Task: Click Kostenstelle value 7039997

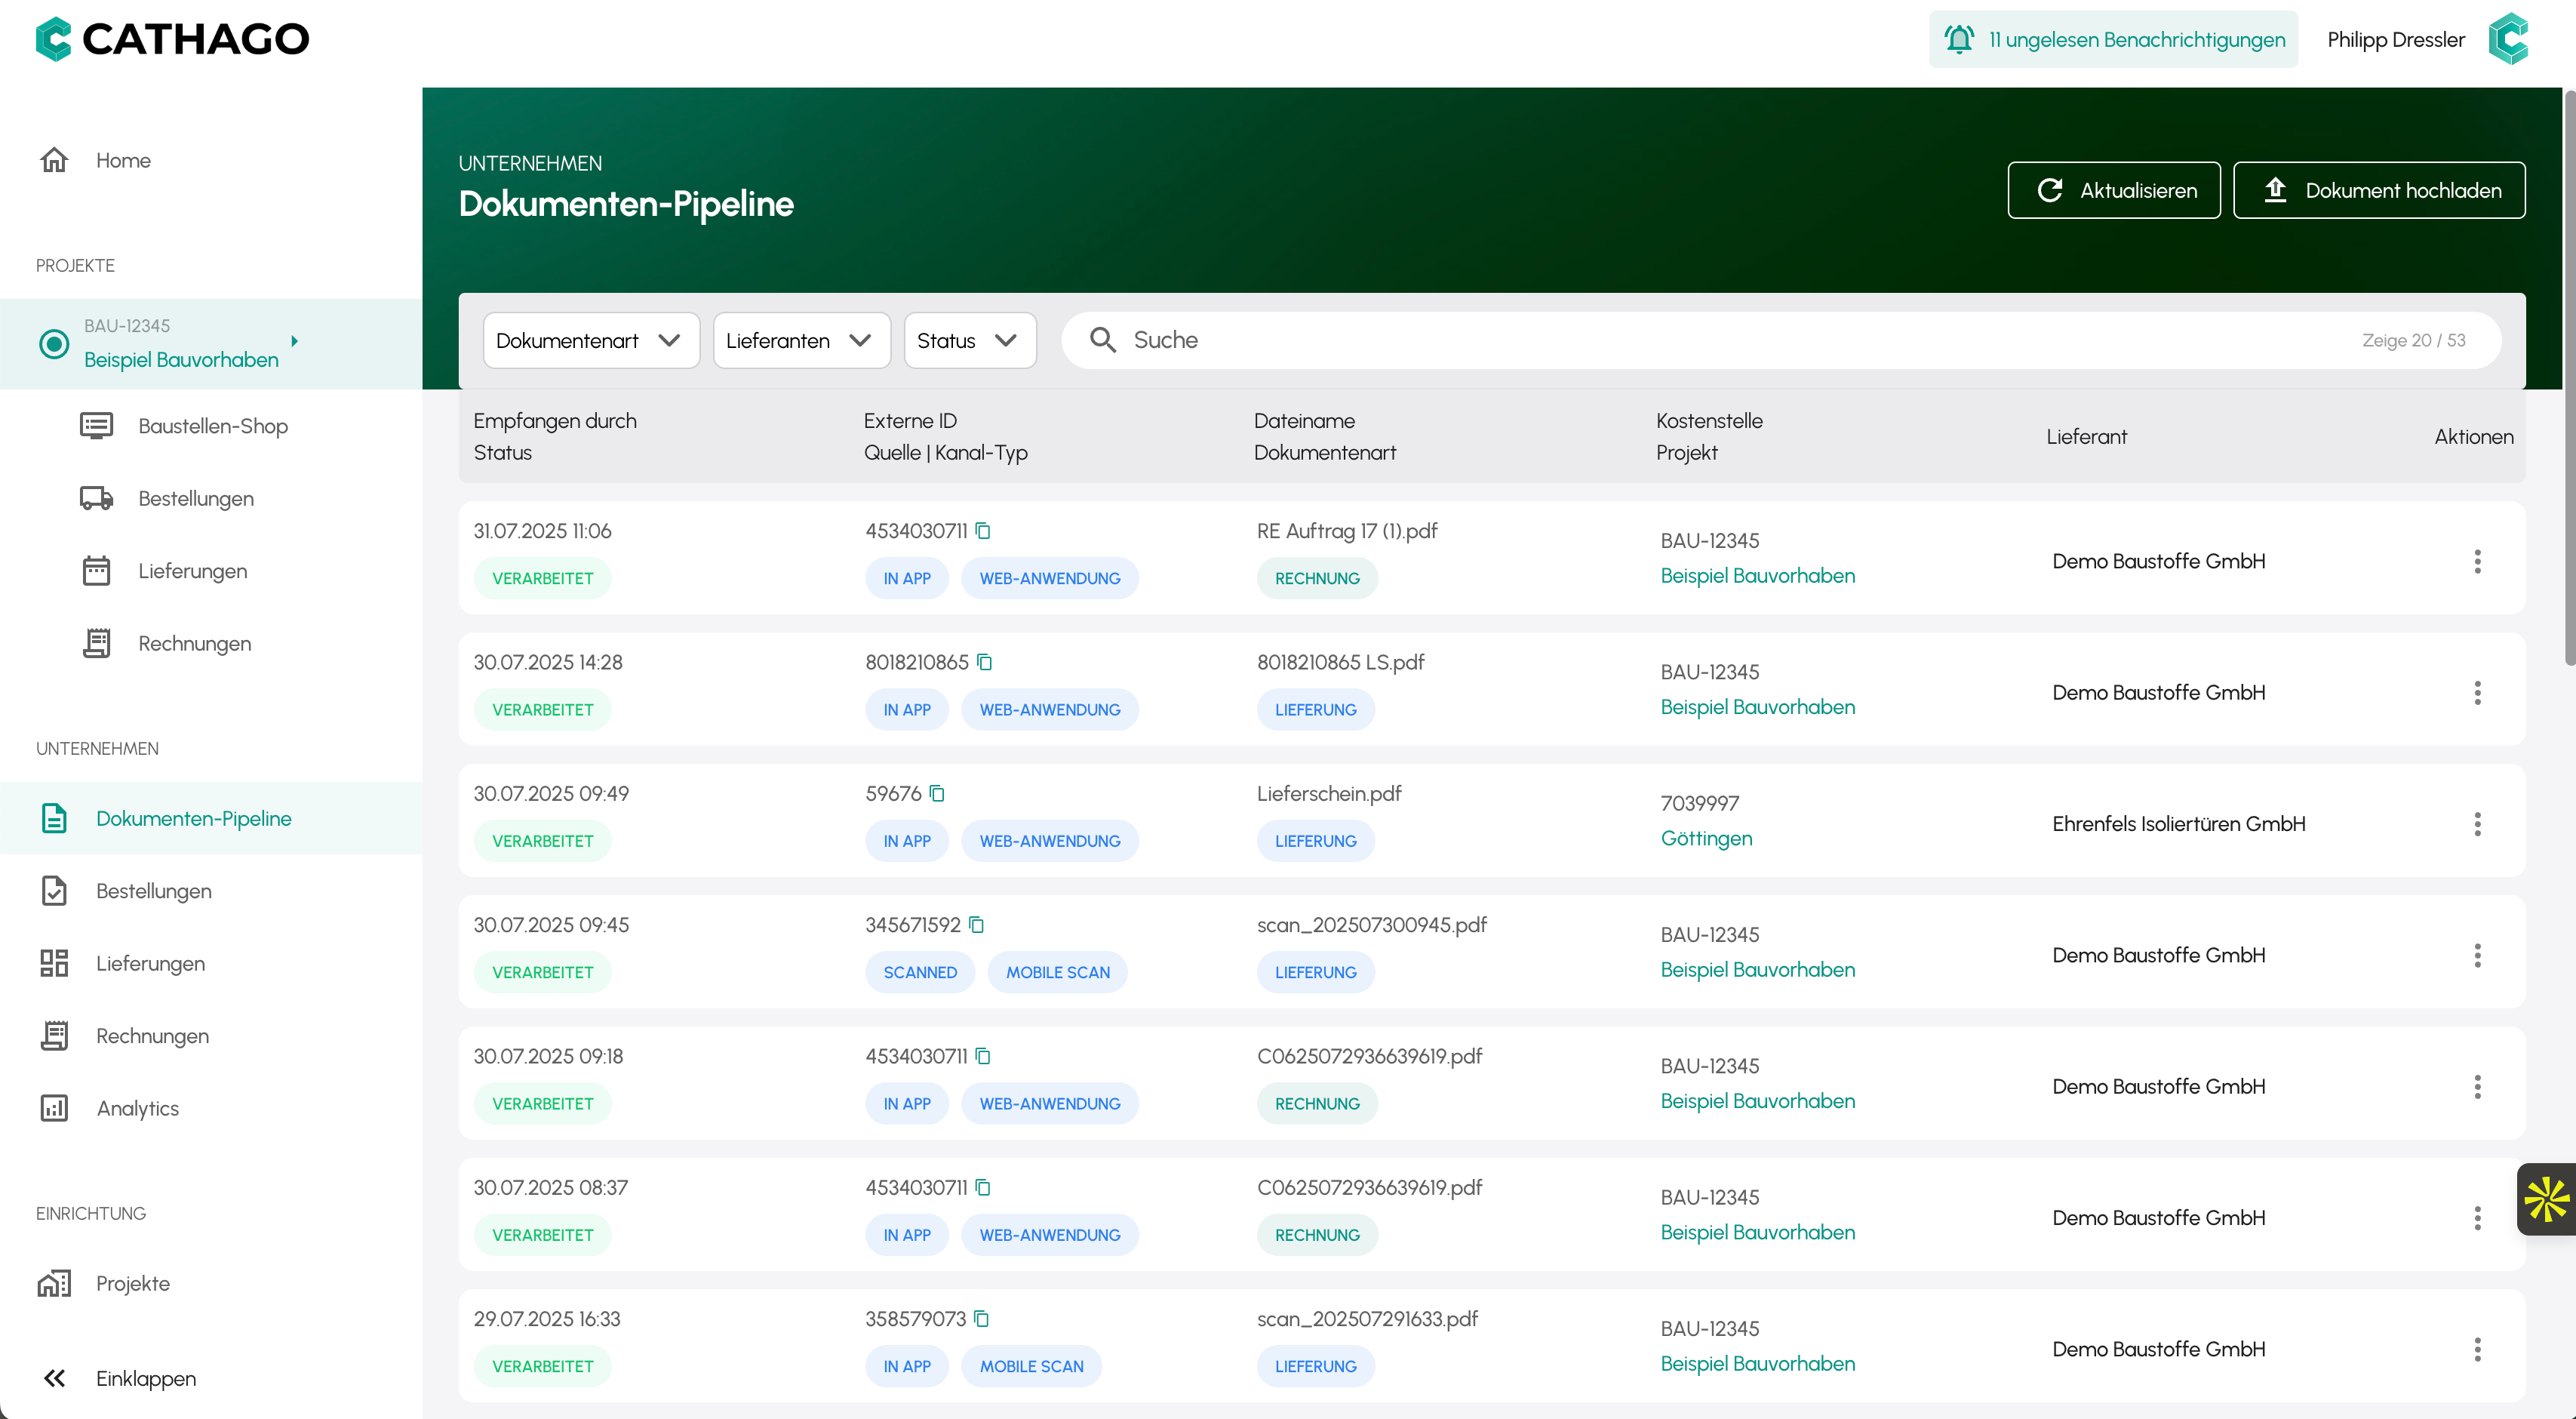Action: tap(1699, 803)
